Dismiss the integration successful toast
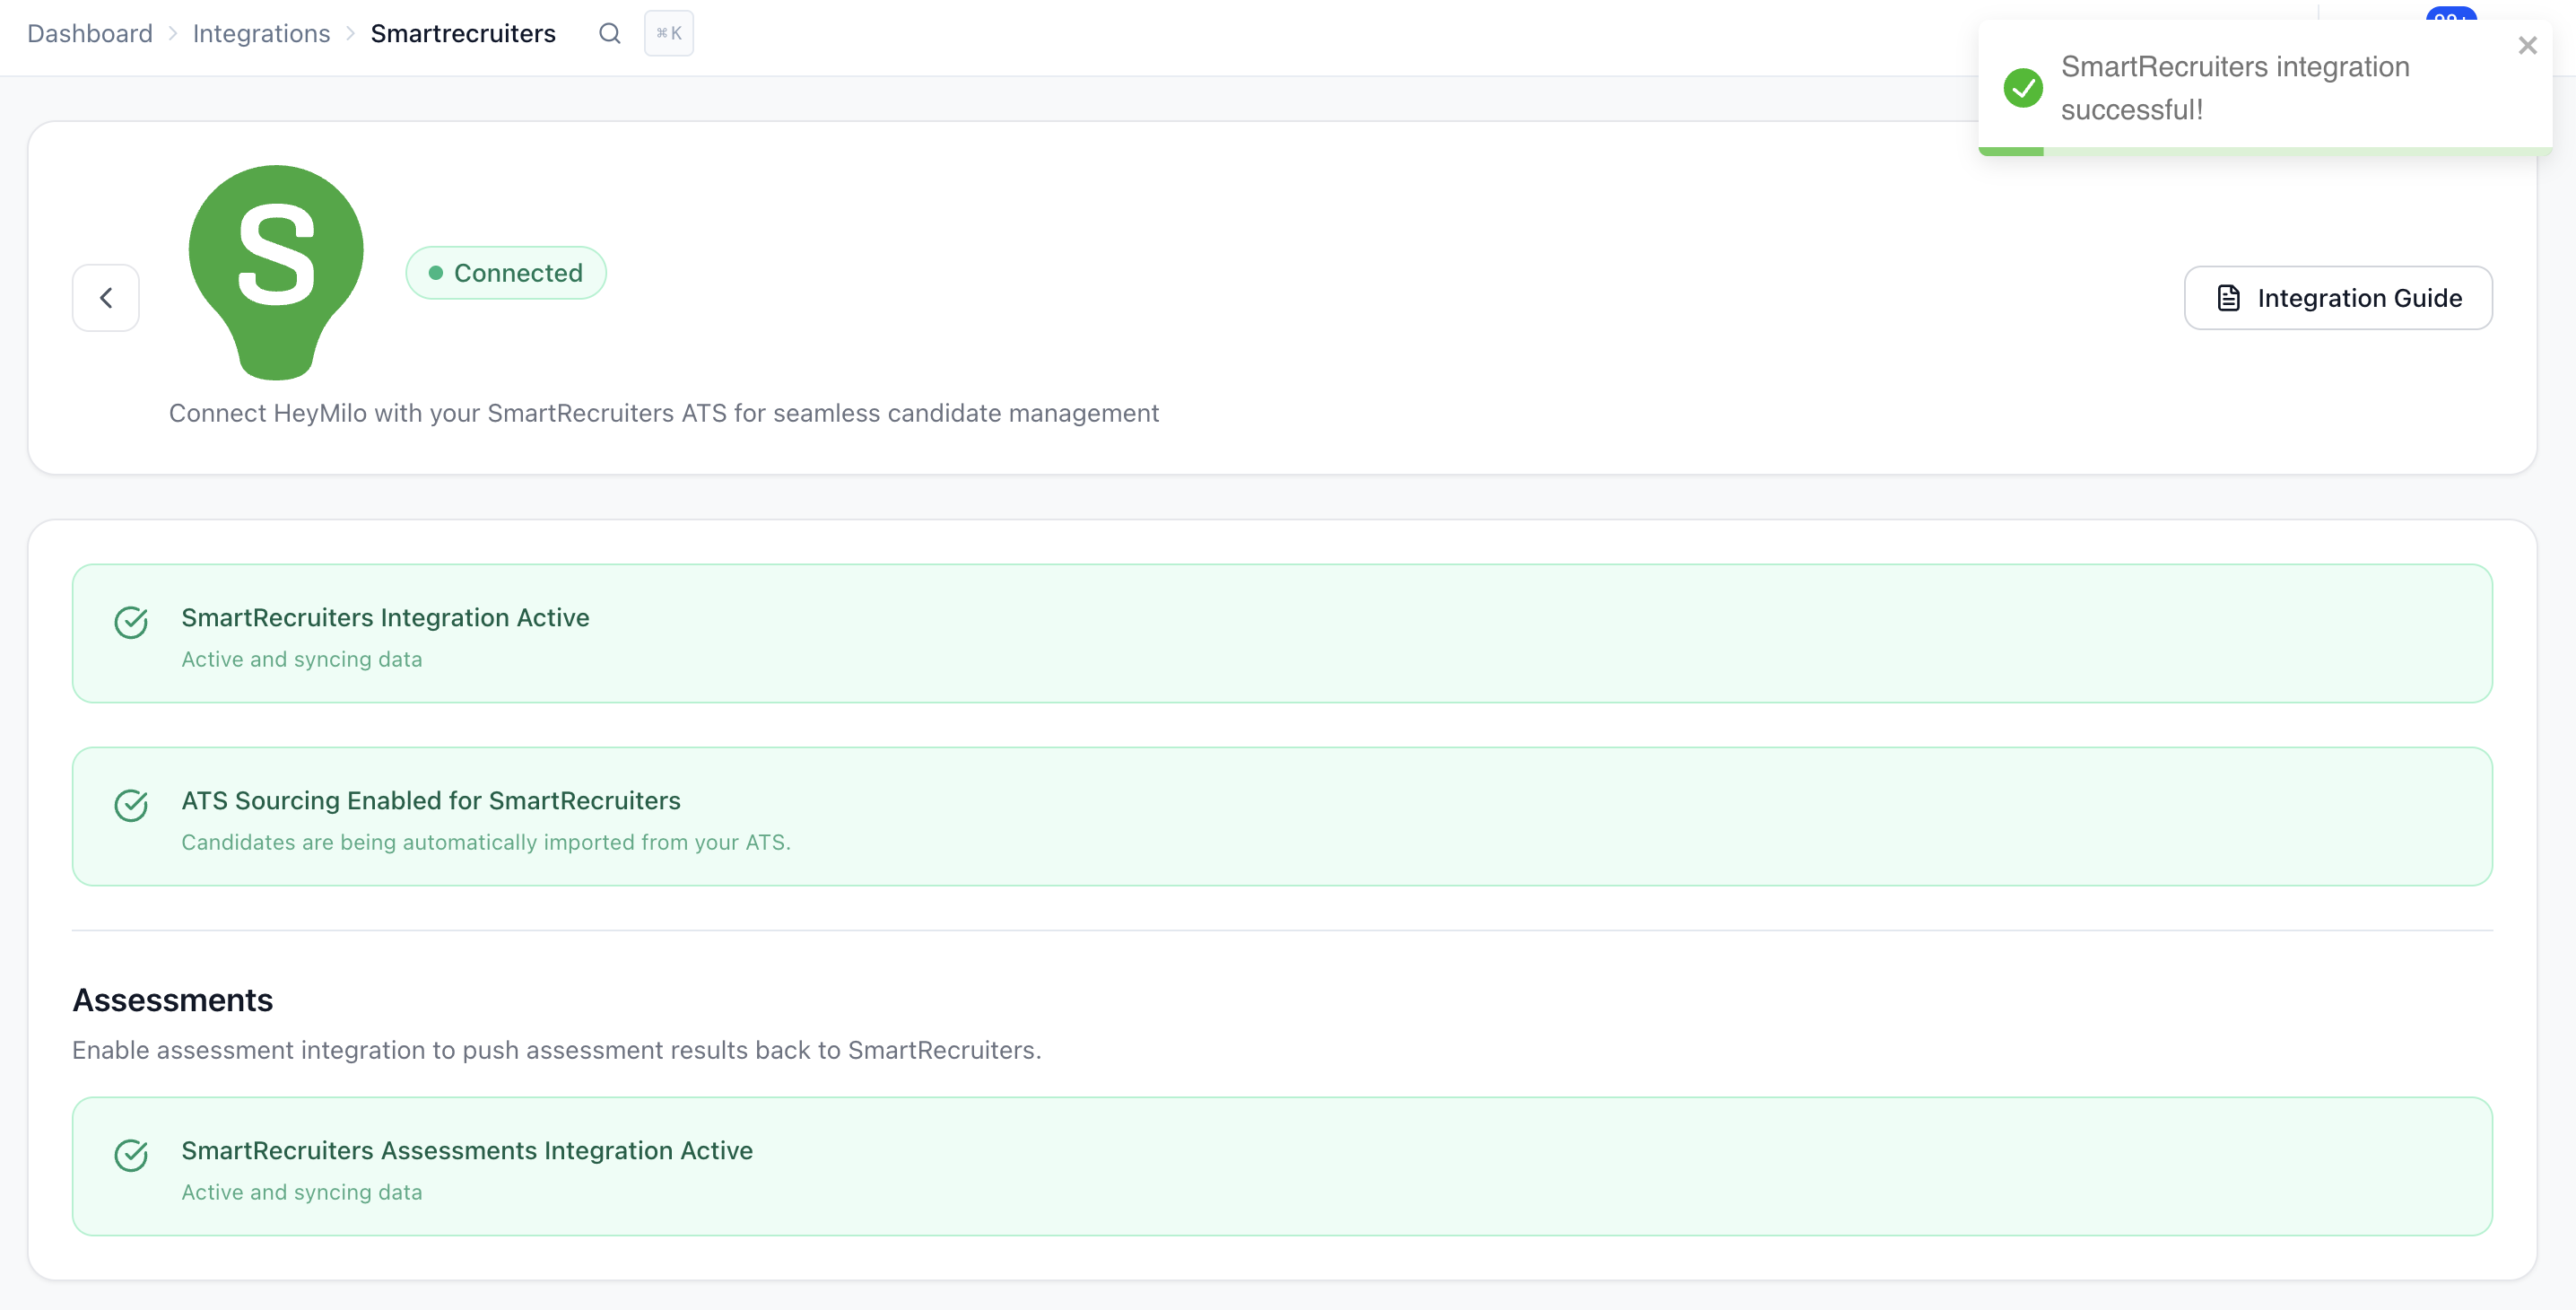The width and height of the screenshot is (2576, 1310). point(2528,46)
